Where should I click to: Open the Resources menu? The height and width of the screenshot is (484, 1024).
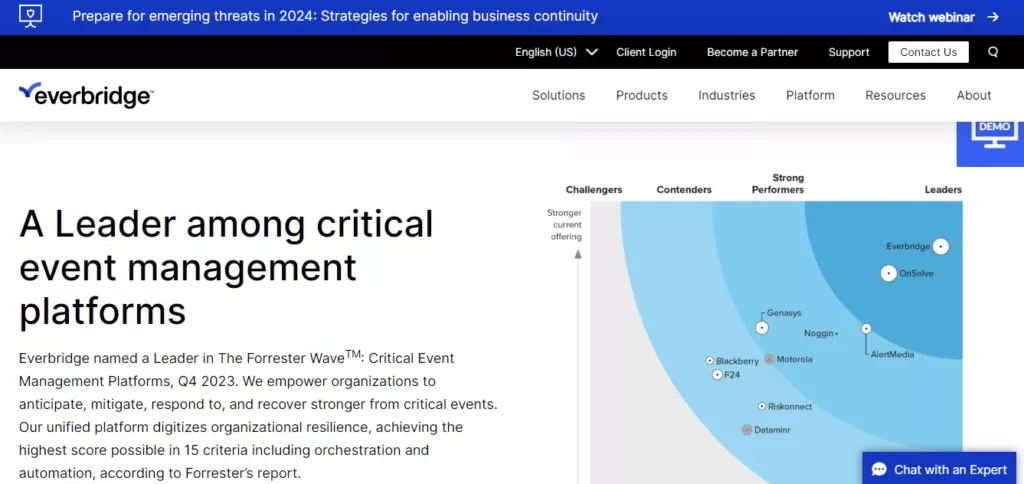pyautogui.click(x=895, y=95)
